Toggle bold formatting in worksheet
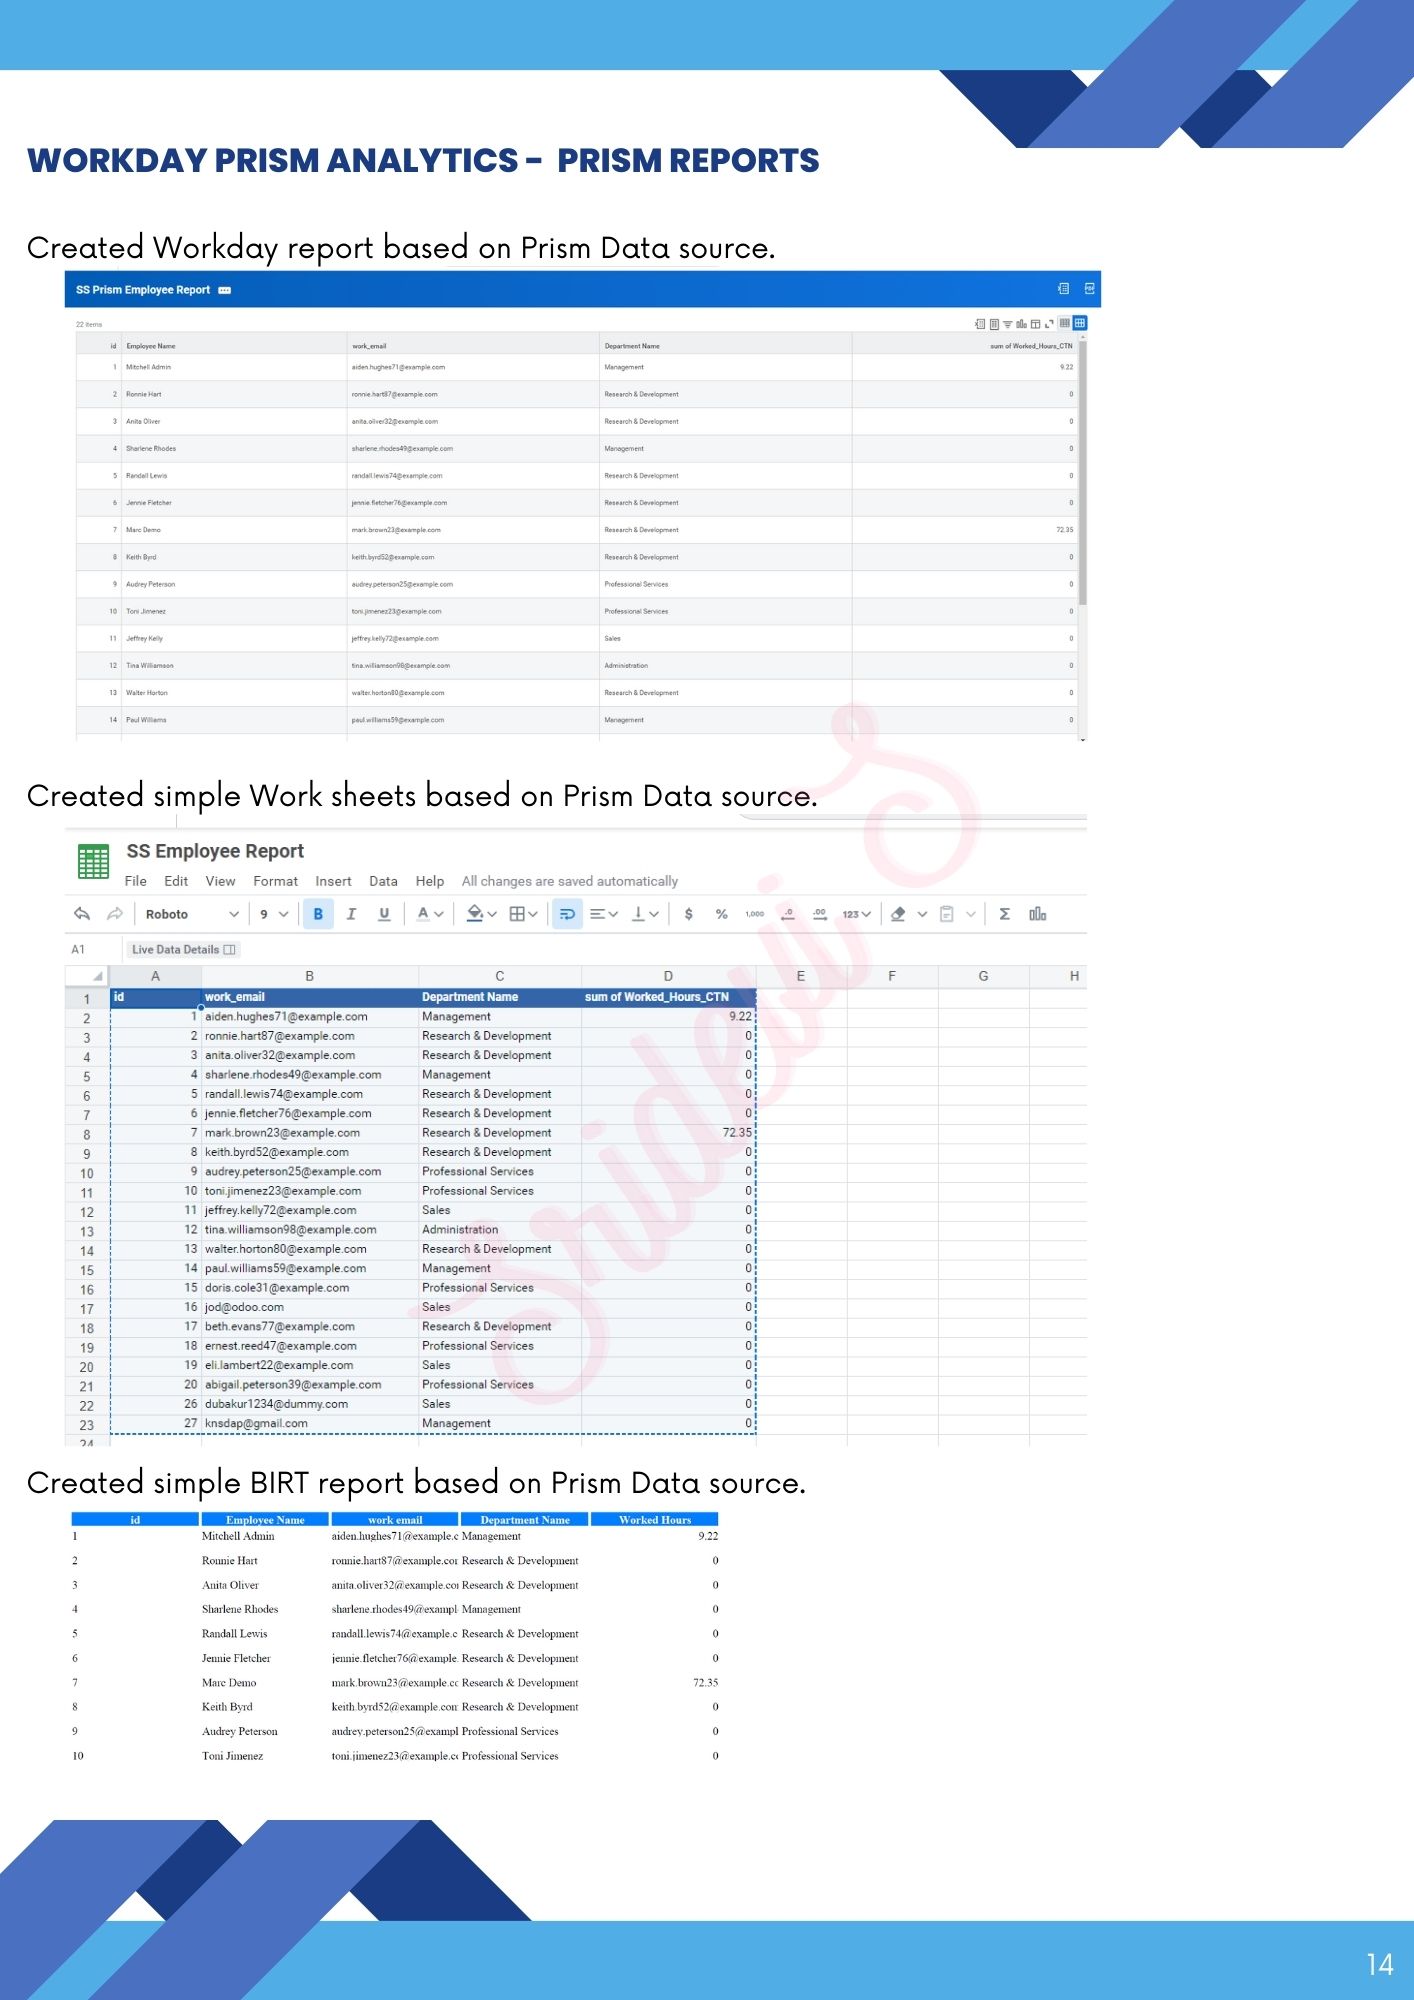1414x2000 pixels. (318, 914)
